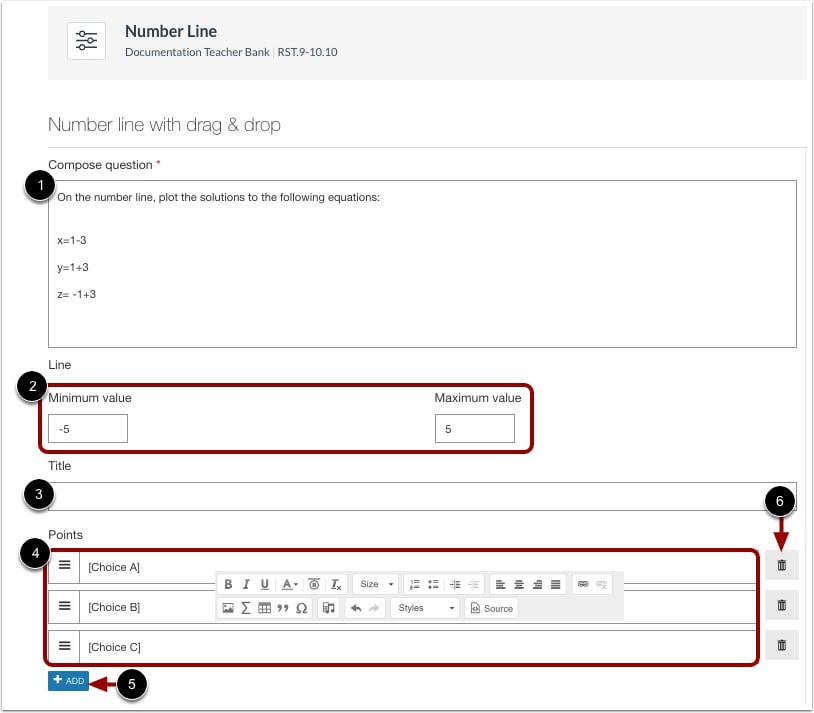Insert a bulleted list
Image resolution: width=814 pixels, height=713 pixels.
[x=433, y=584]
